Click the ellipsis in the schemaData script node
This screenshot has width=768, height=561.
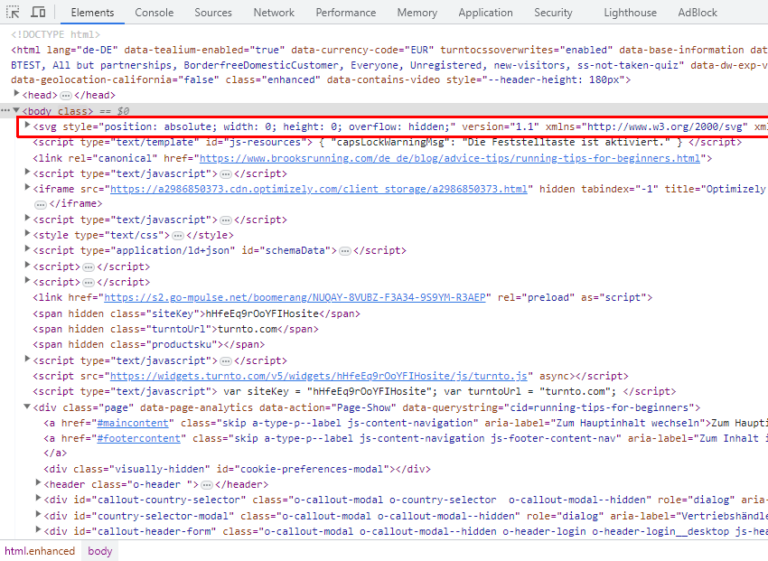click(x=342, y=251)
